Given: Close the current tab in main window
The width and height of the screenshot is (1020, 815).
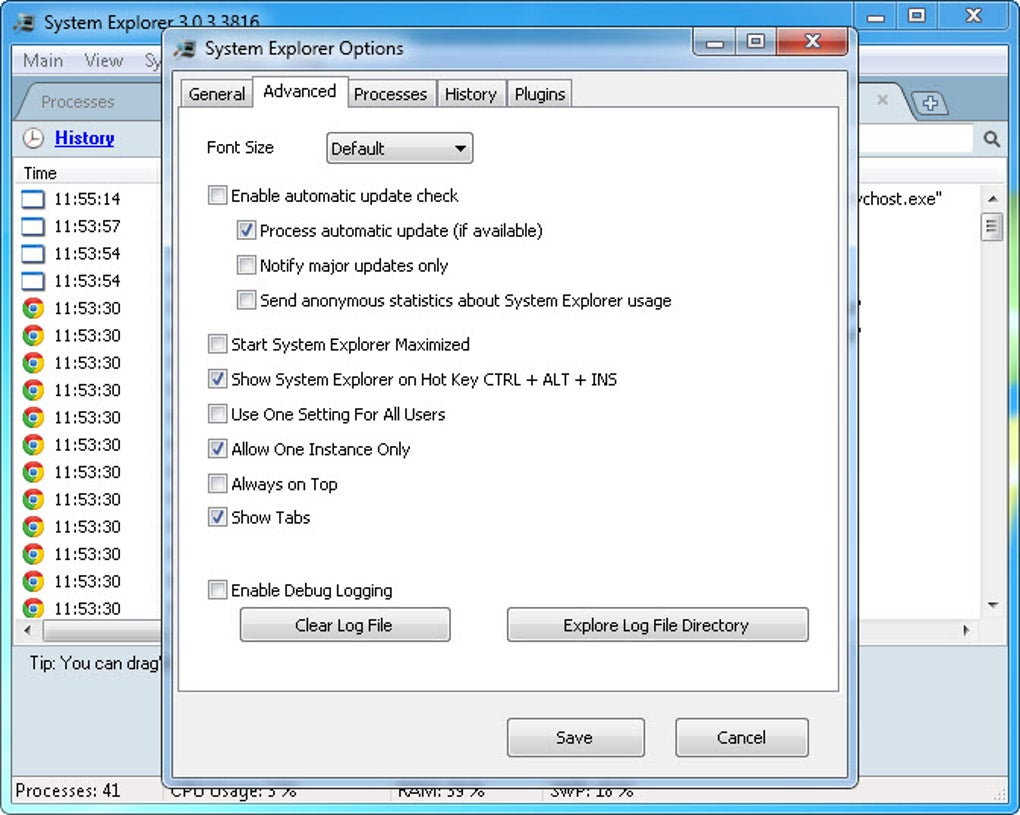Looking at the screenshot, I should [x=882, y=100].
